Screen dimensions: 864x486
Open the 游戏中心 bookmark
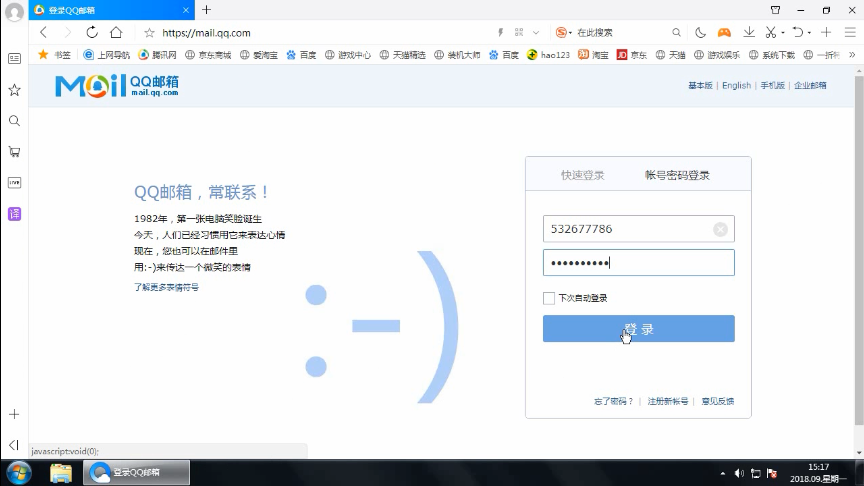coord(348,55)
